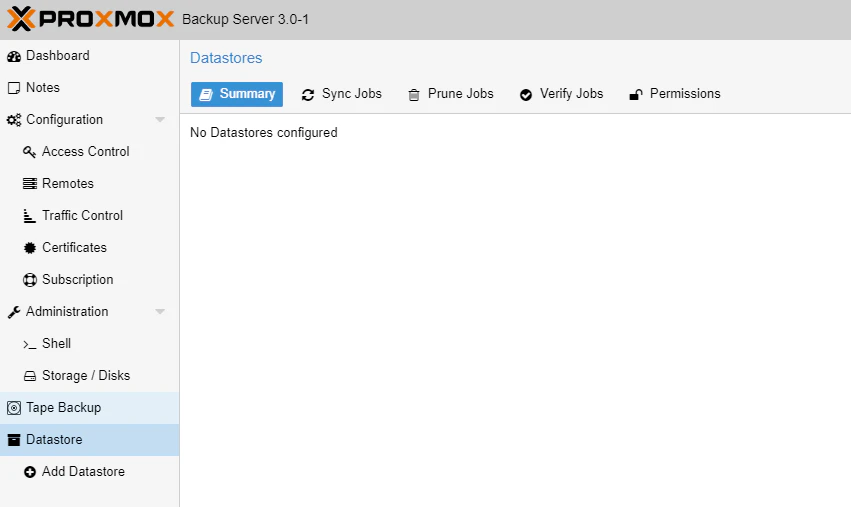Screen dimensions: 851x507
Task: Choose Add Datastore
Action: 90,472
